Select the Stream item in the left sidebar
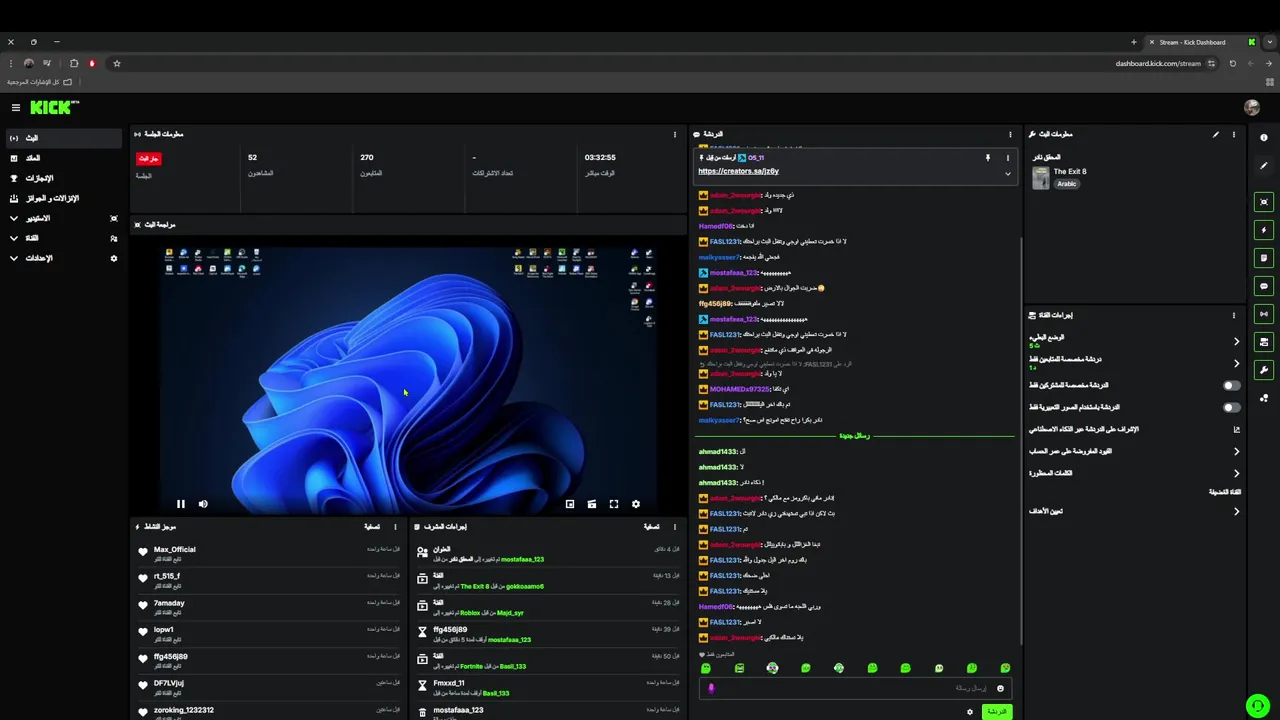Viewport: 1280px width, 720px height. click(x=63, y=138)
